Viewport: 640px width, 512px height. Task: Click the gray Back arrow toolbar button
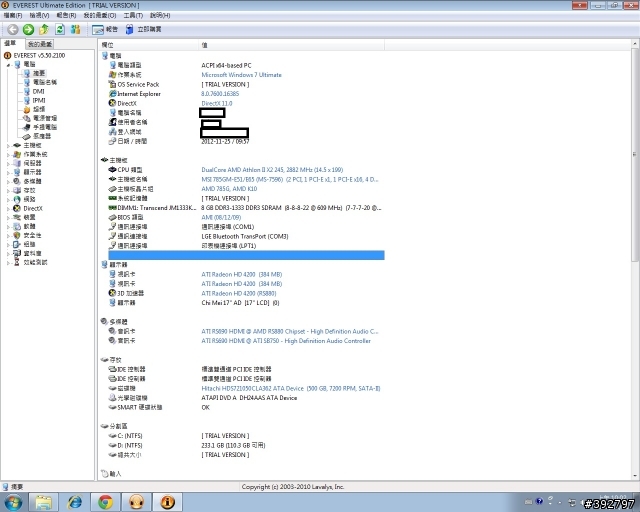[x=13, y=29]
